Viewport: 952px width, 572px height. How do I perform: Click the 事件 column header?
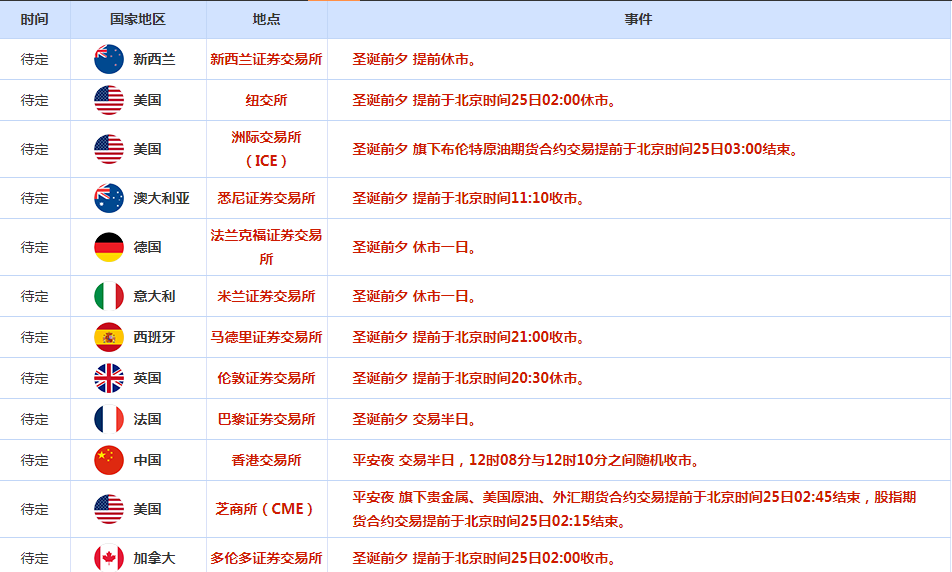coord(638,19)
